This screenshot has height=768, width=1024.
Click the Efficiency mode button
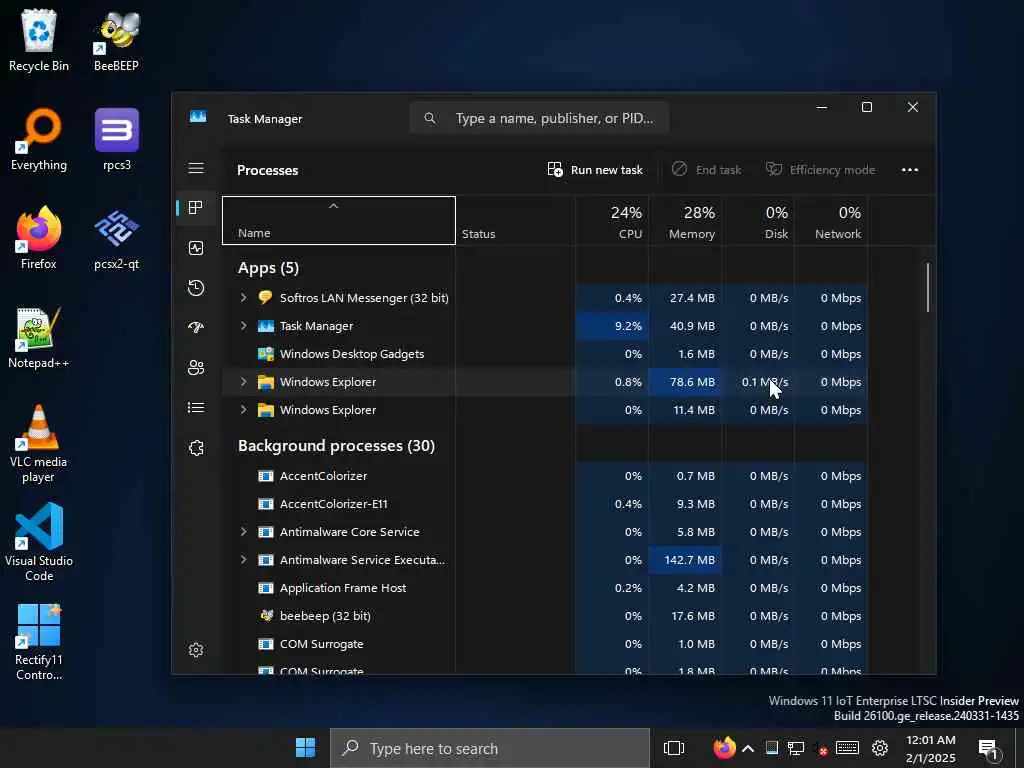820,170
